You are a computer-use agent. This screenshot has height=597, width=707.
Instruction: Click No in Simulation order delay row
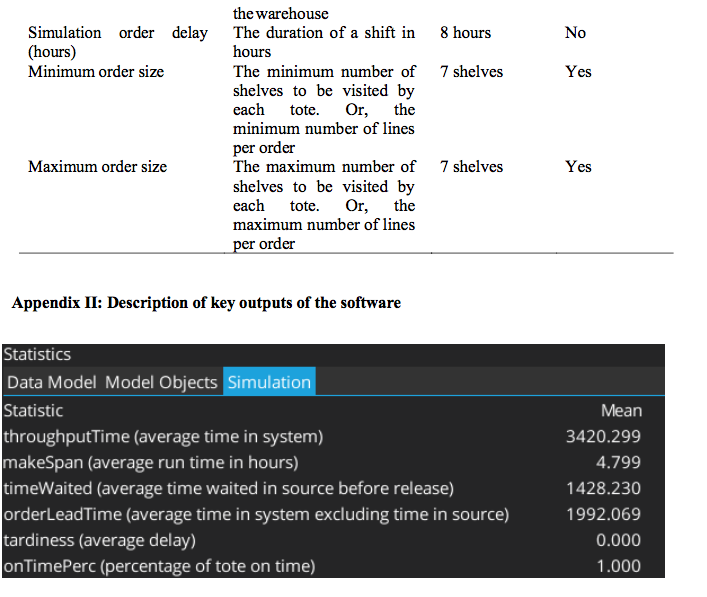[575, 32]
